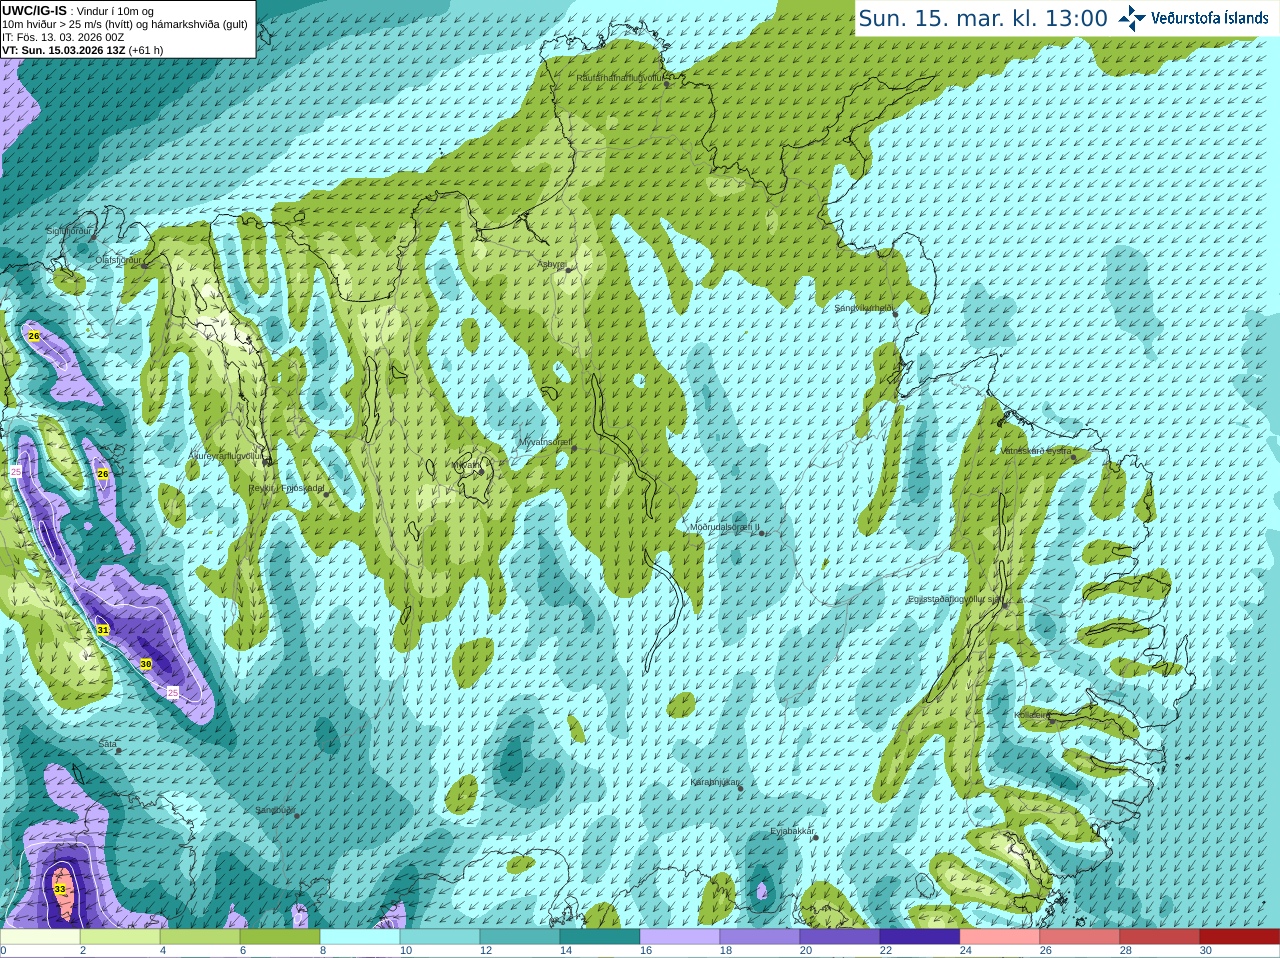The width and height of the screenshot is (1280, 958).
Task: Select the 22–24 m/s dark indigo legend swatch
Action: (920, 937)
